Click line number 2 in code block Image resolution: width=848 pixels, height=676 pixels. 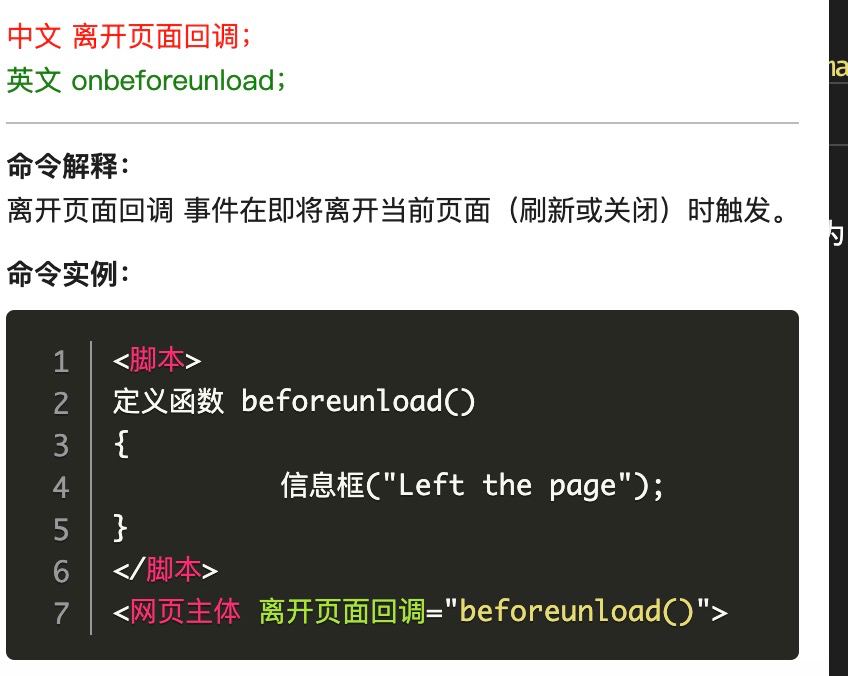tap(61, 403)
